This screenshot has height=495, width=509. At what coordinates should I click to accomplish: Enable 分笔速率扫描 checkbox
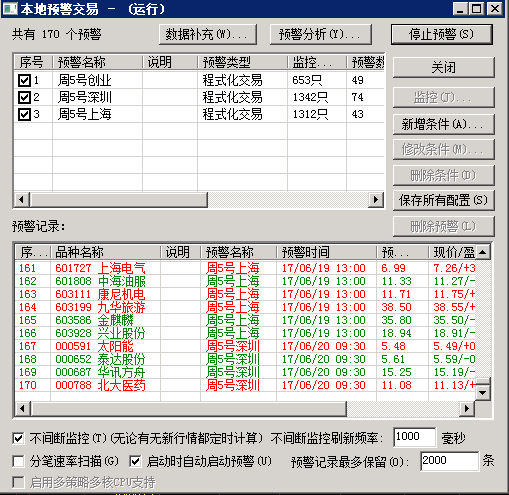(x=18, y=462)
